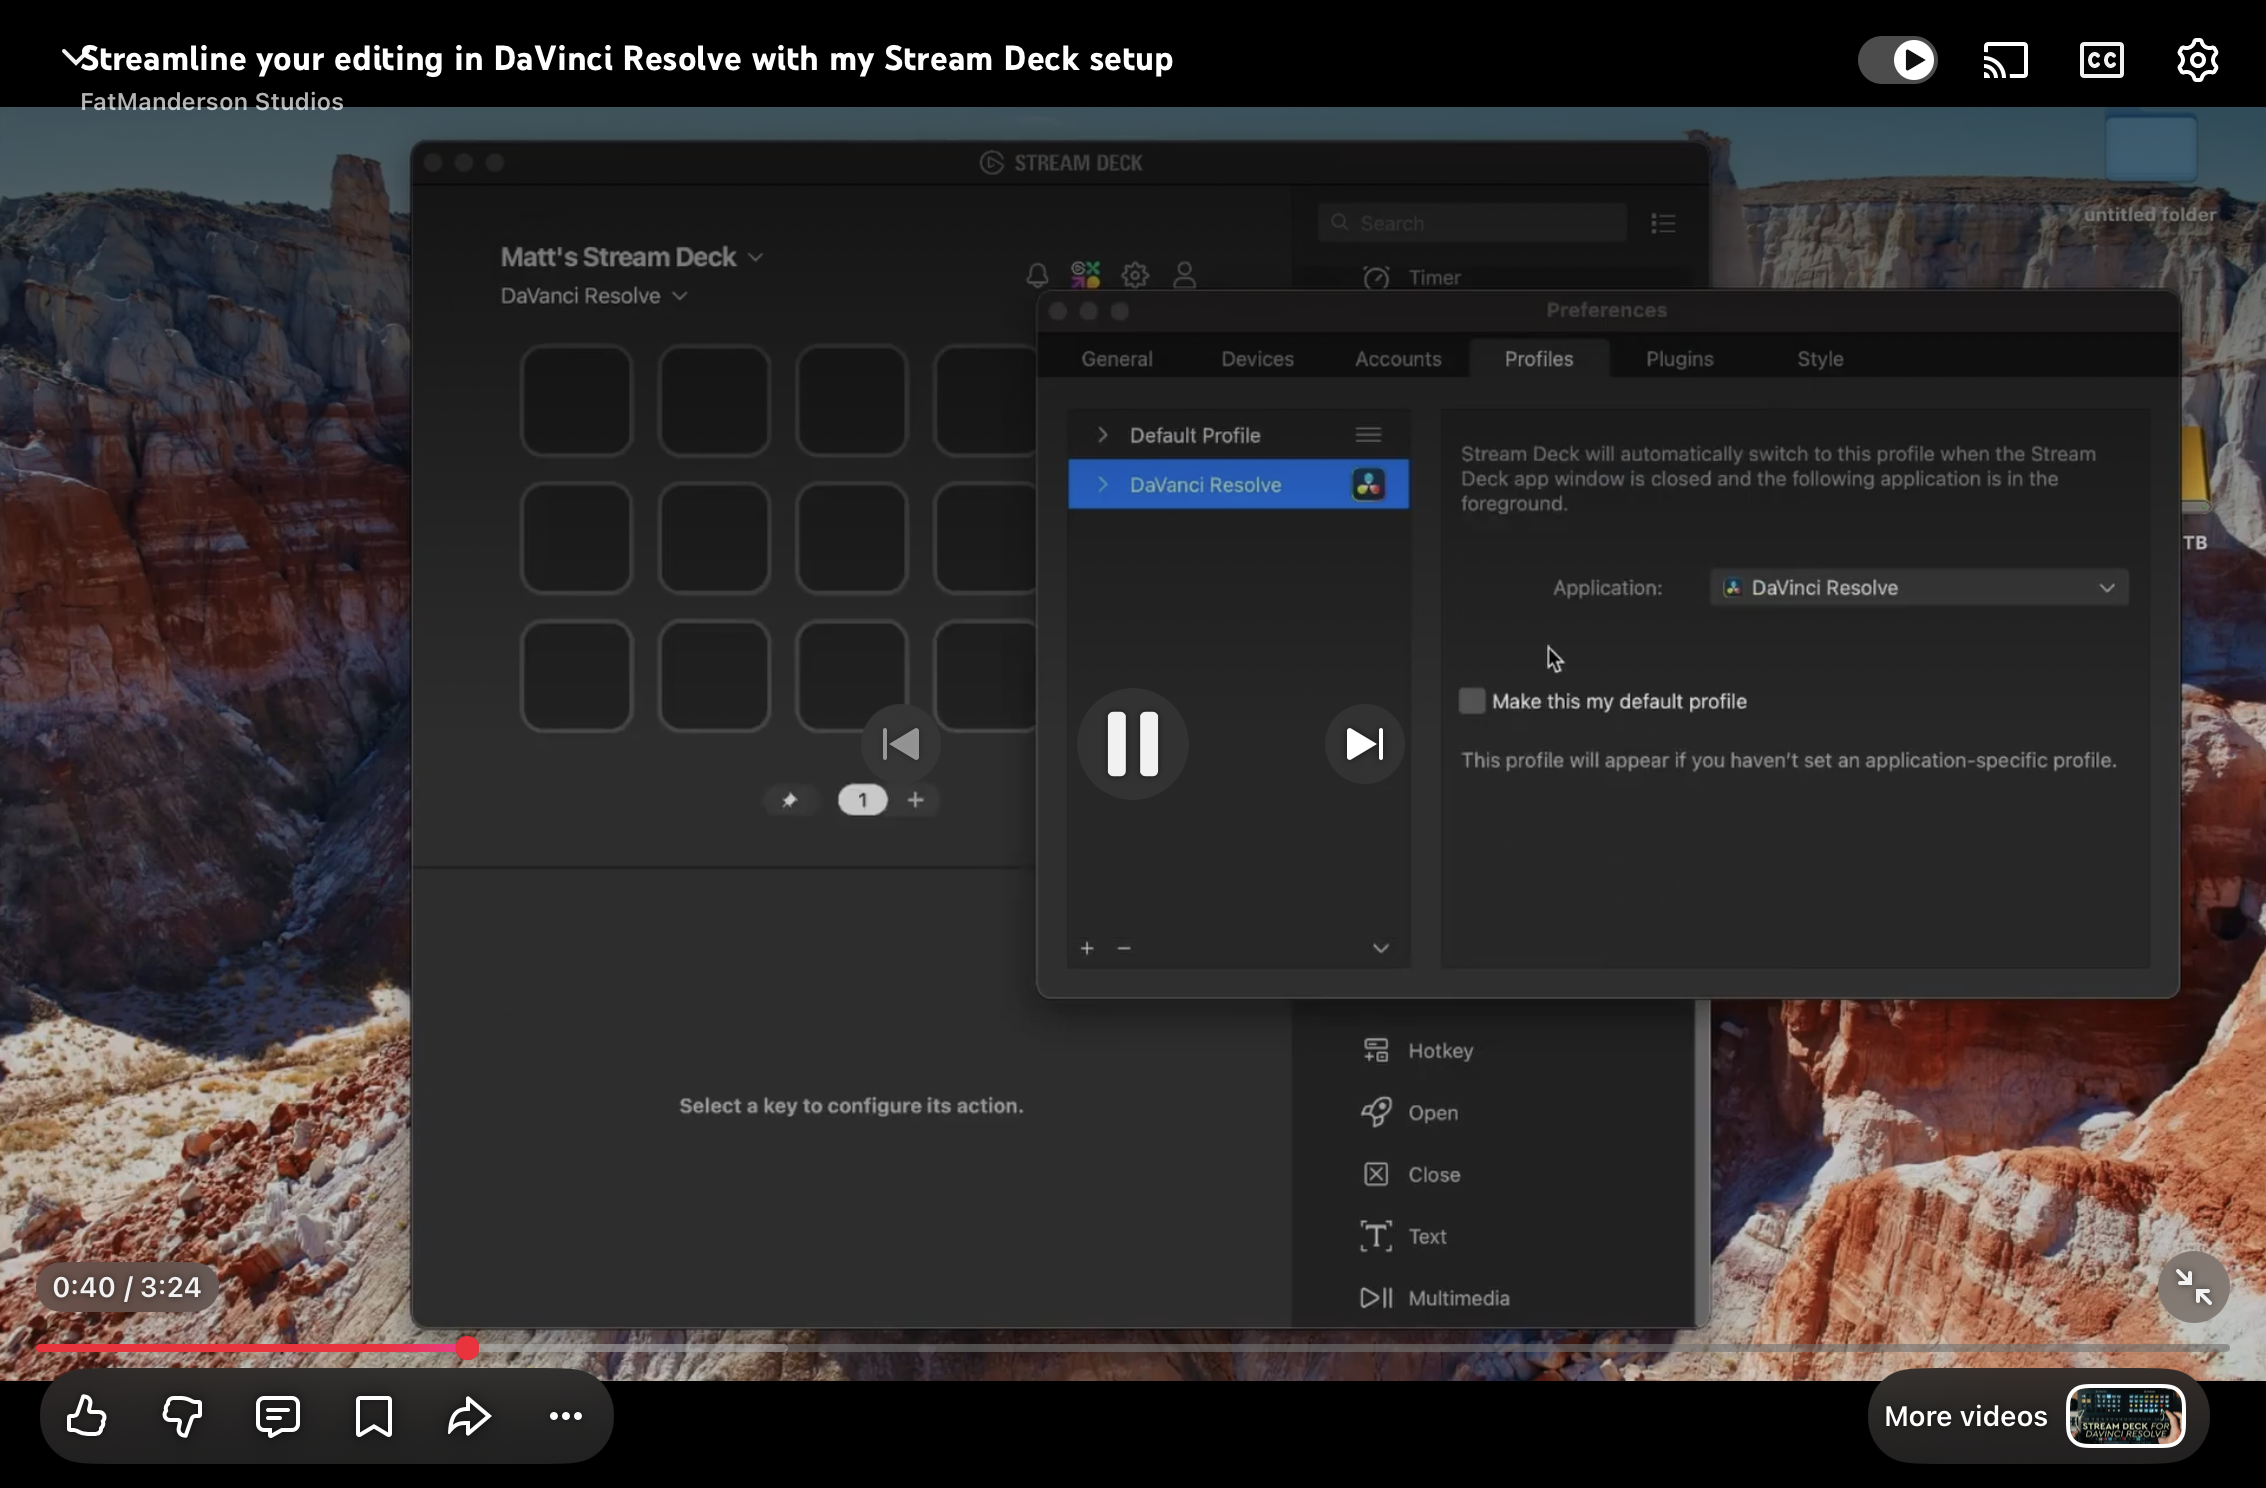Image resolution: width=2266 pixels, height=1488 pixels.
Task: Add a new key page with plus
Action: [915, 800]
